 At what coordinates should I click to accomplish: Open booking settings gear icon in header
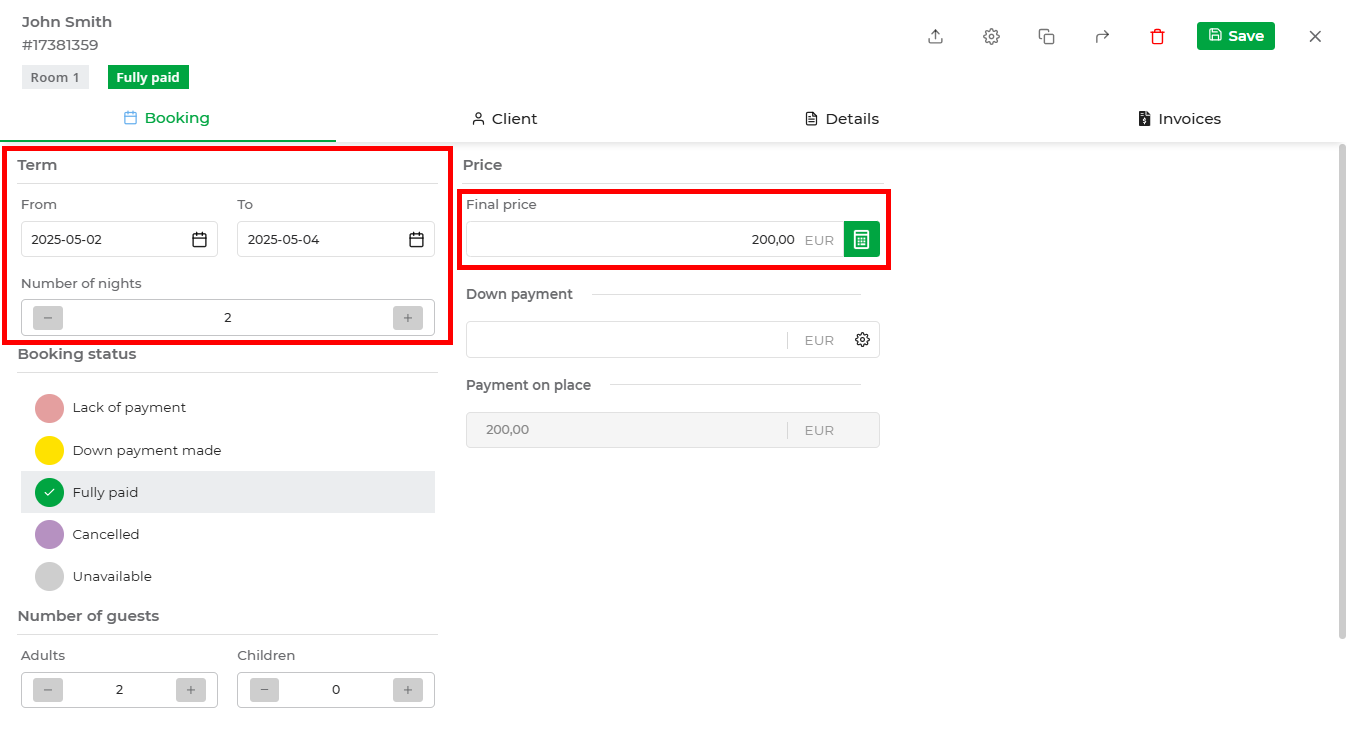pos(991,36)
